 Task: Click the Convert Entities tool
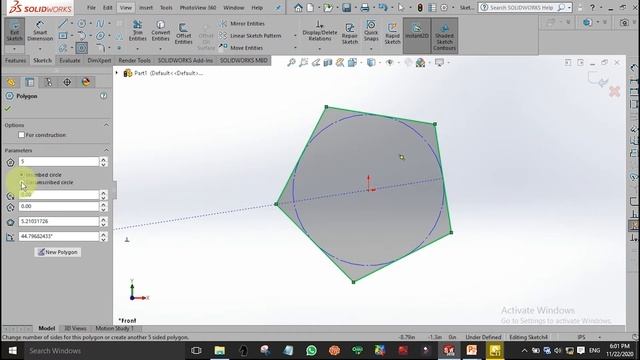[x=160, y=31]
